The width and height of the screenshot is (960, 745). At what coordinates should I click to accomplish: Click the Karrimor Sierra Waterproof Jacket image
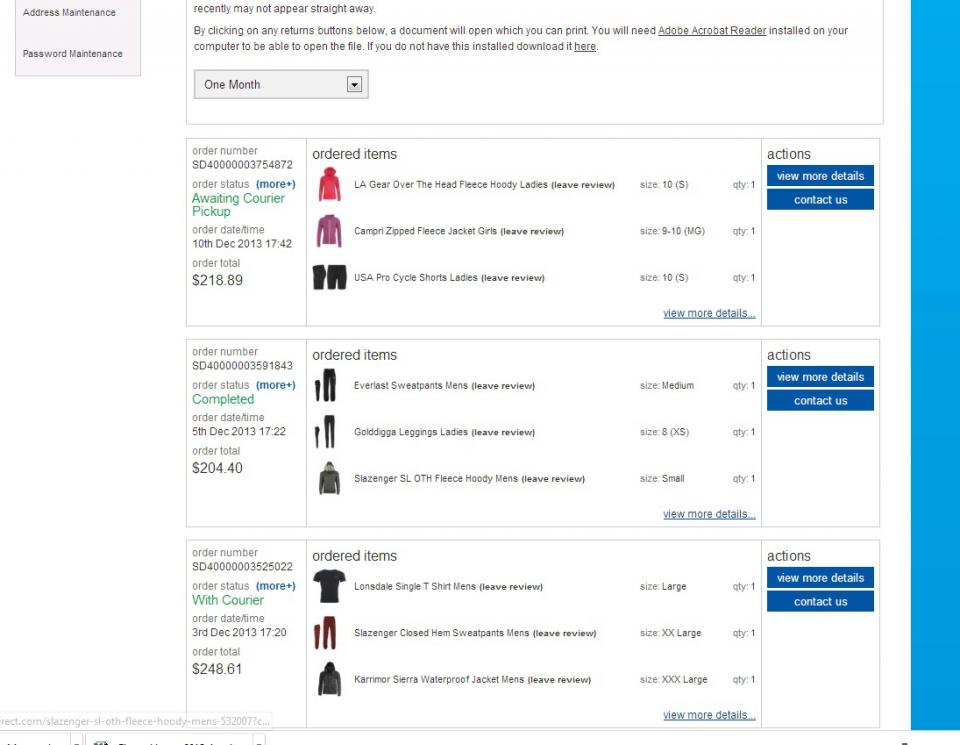tap(329, 680)
